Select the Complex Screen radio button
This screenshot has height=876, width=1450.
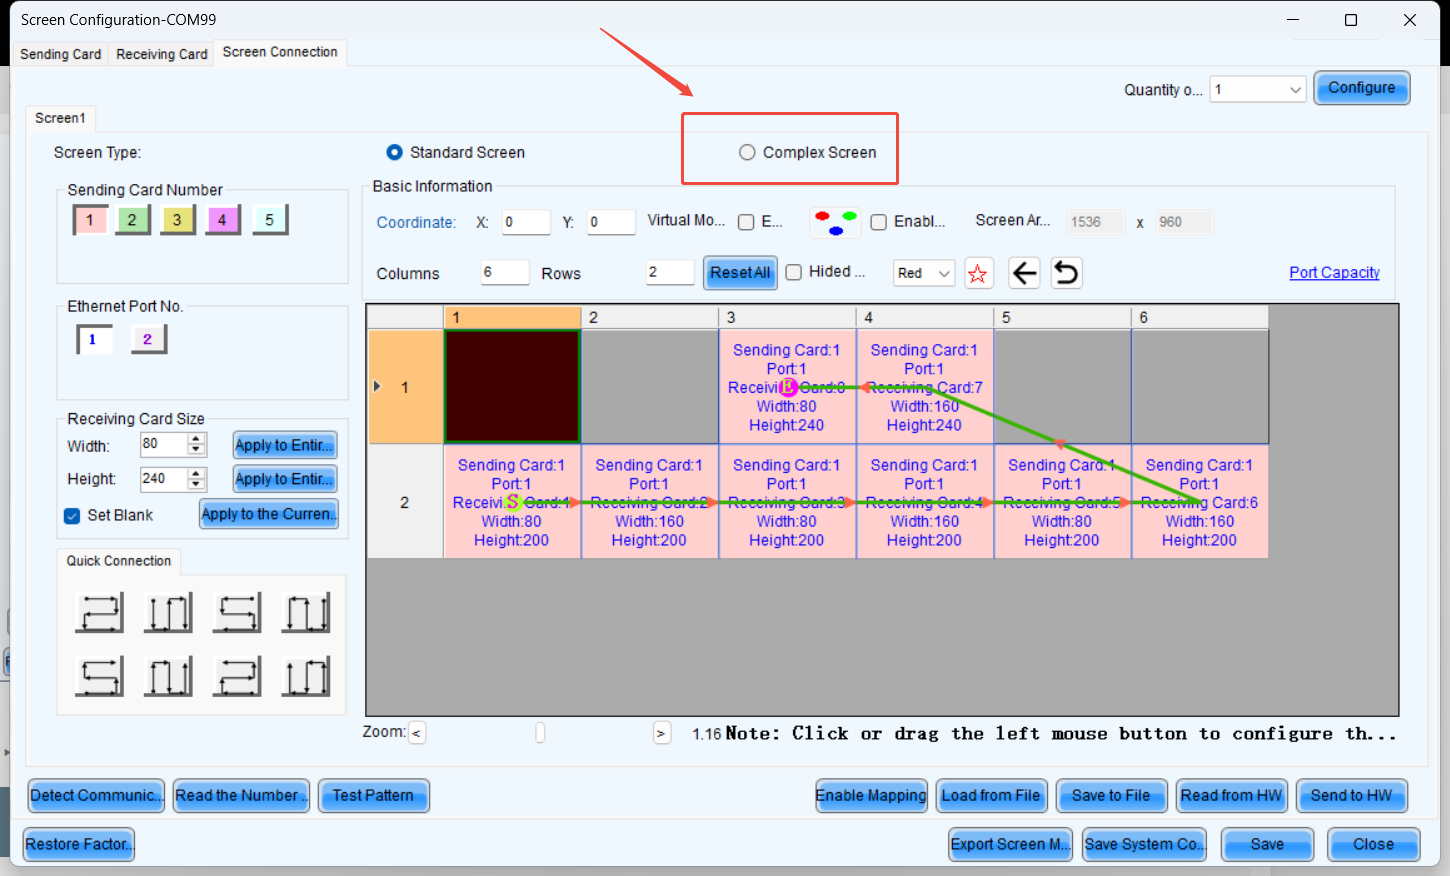[747, 152]
